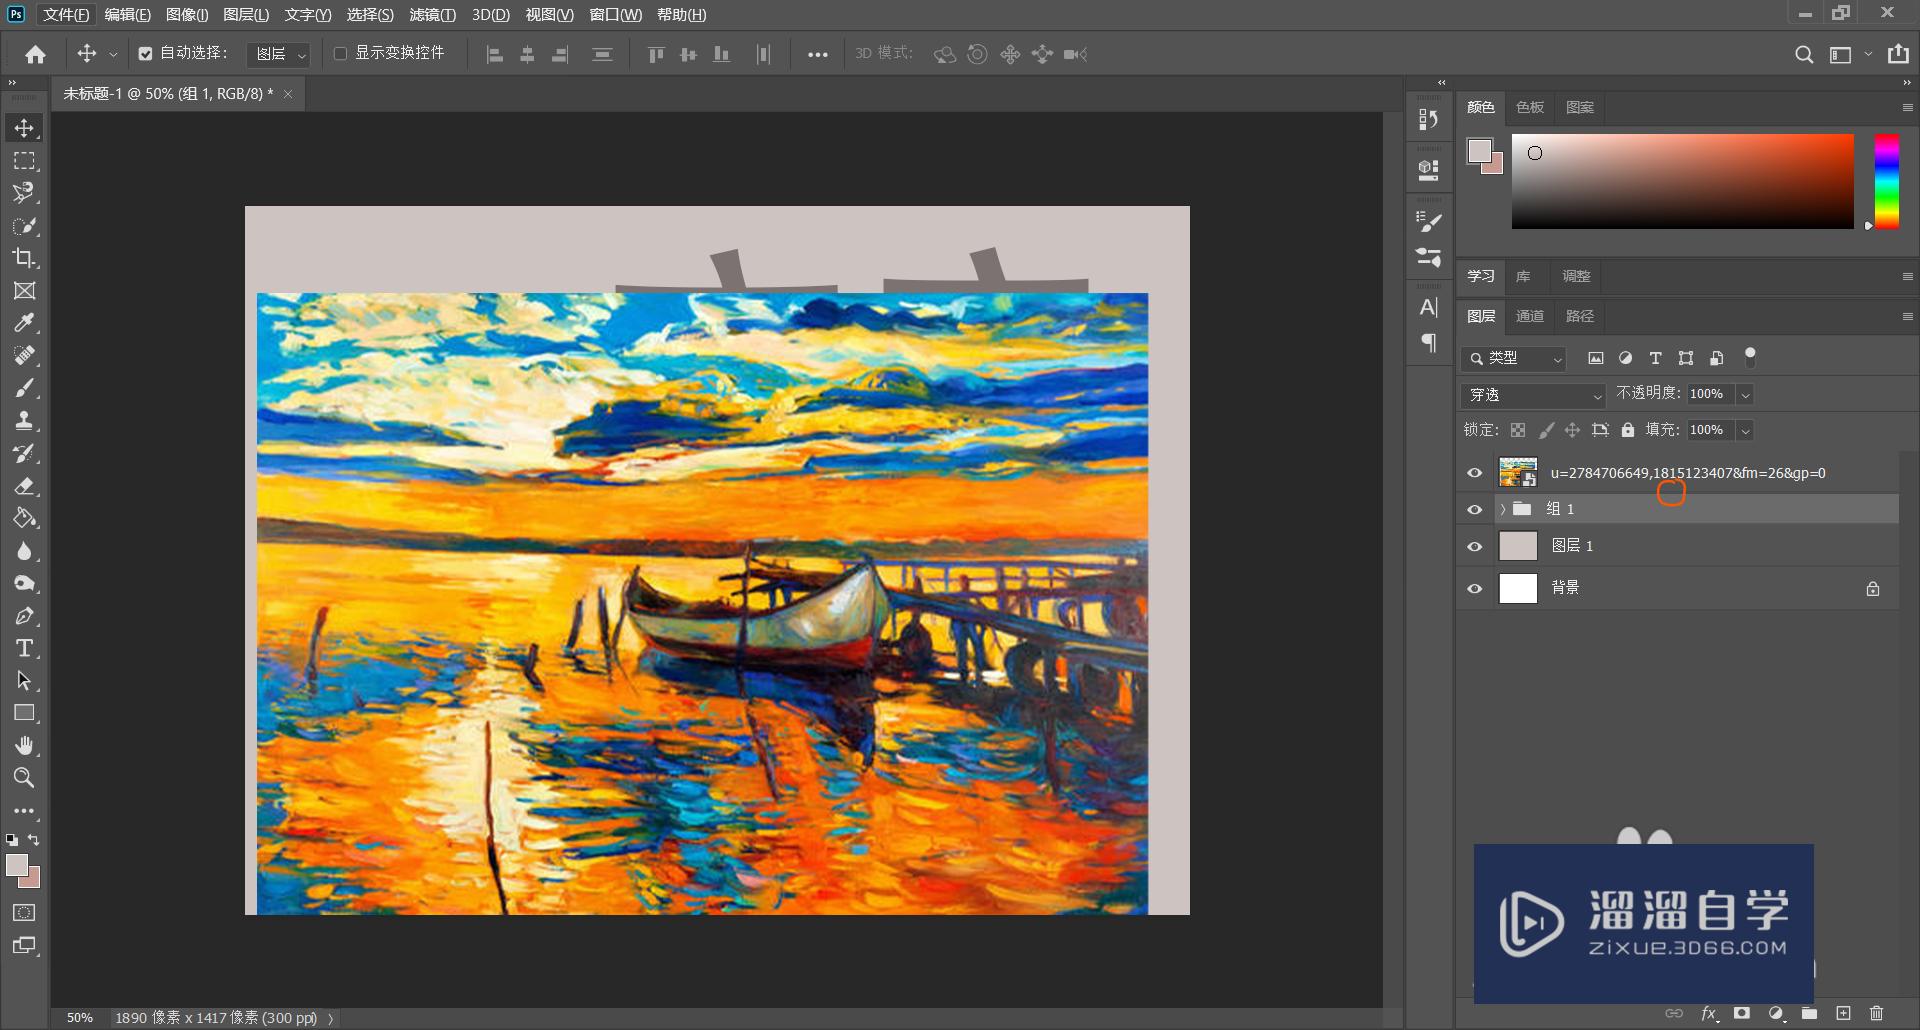Screen dimensions: 1920x1030
Task: Select the Paint Bucket tool
Action: point(25,518)
